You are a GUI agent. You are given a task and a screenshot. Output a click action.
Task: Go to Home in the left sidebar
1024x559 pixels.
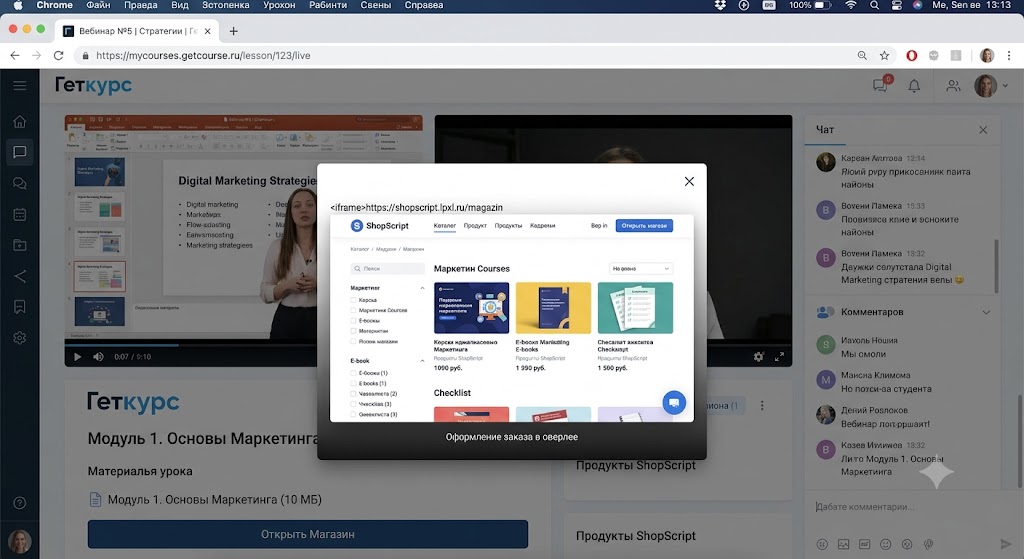(20, 121)
